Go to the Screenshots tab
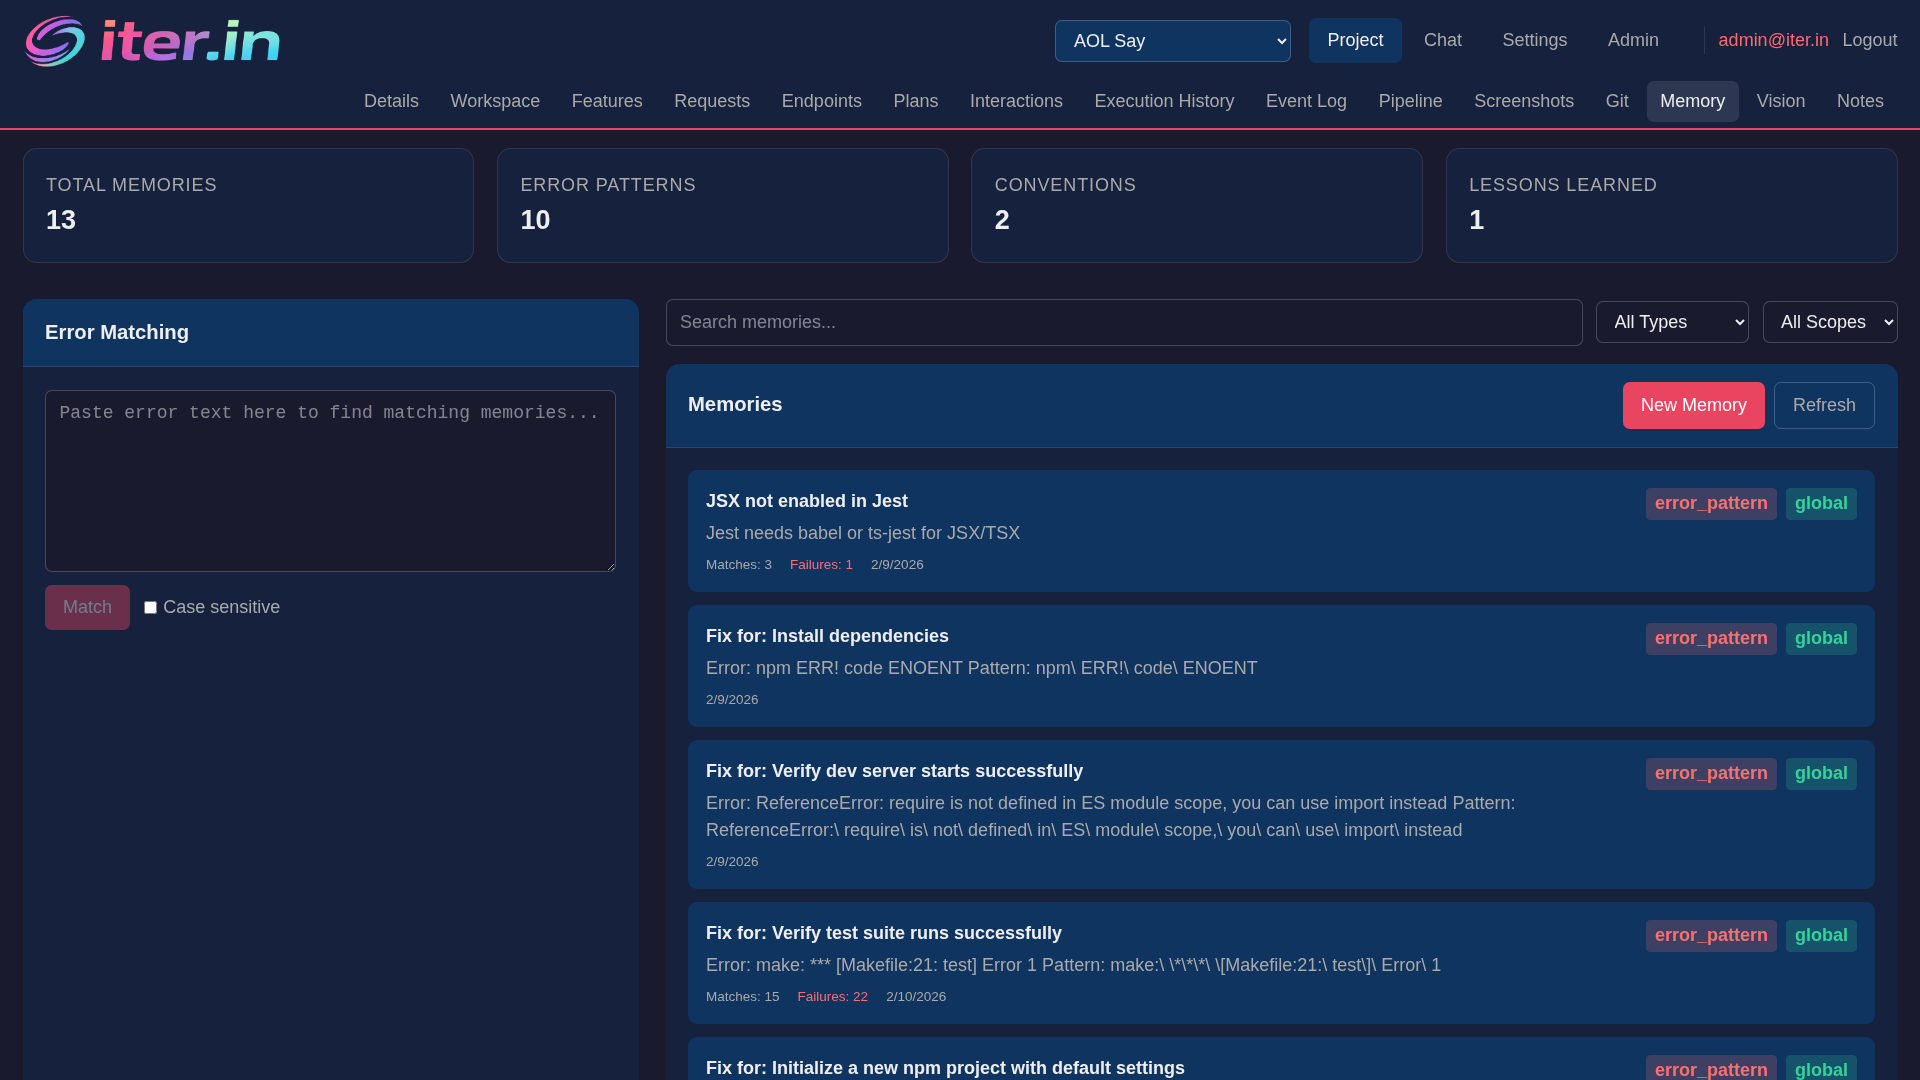1920x1080 pixels. [1523, 101]
